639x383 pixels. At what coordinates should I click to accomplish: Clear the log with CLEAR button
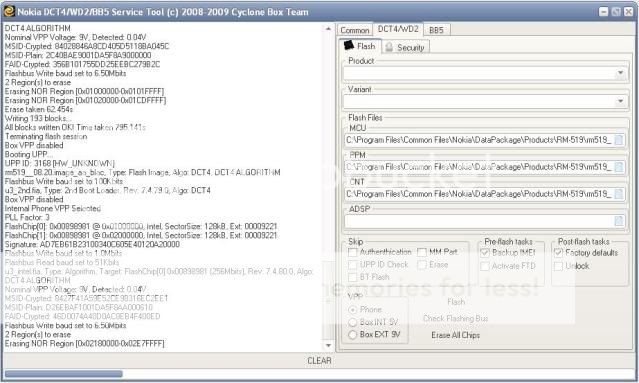tap(319, 361)
